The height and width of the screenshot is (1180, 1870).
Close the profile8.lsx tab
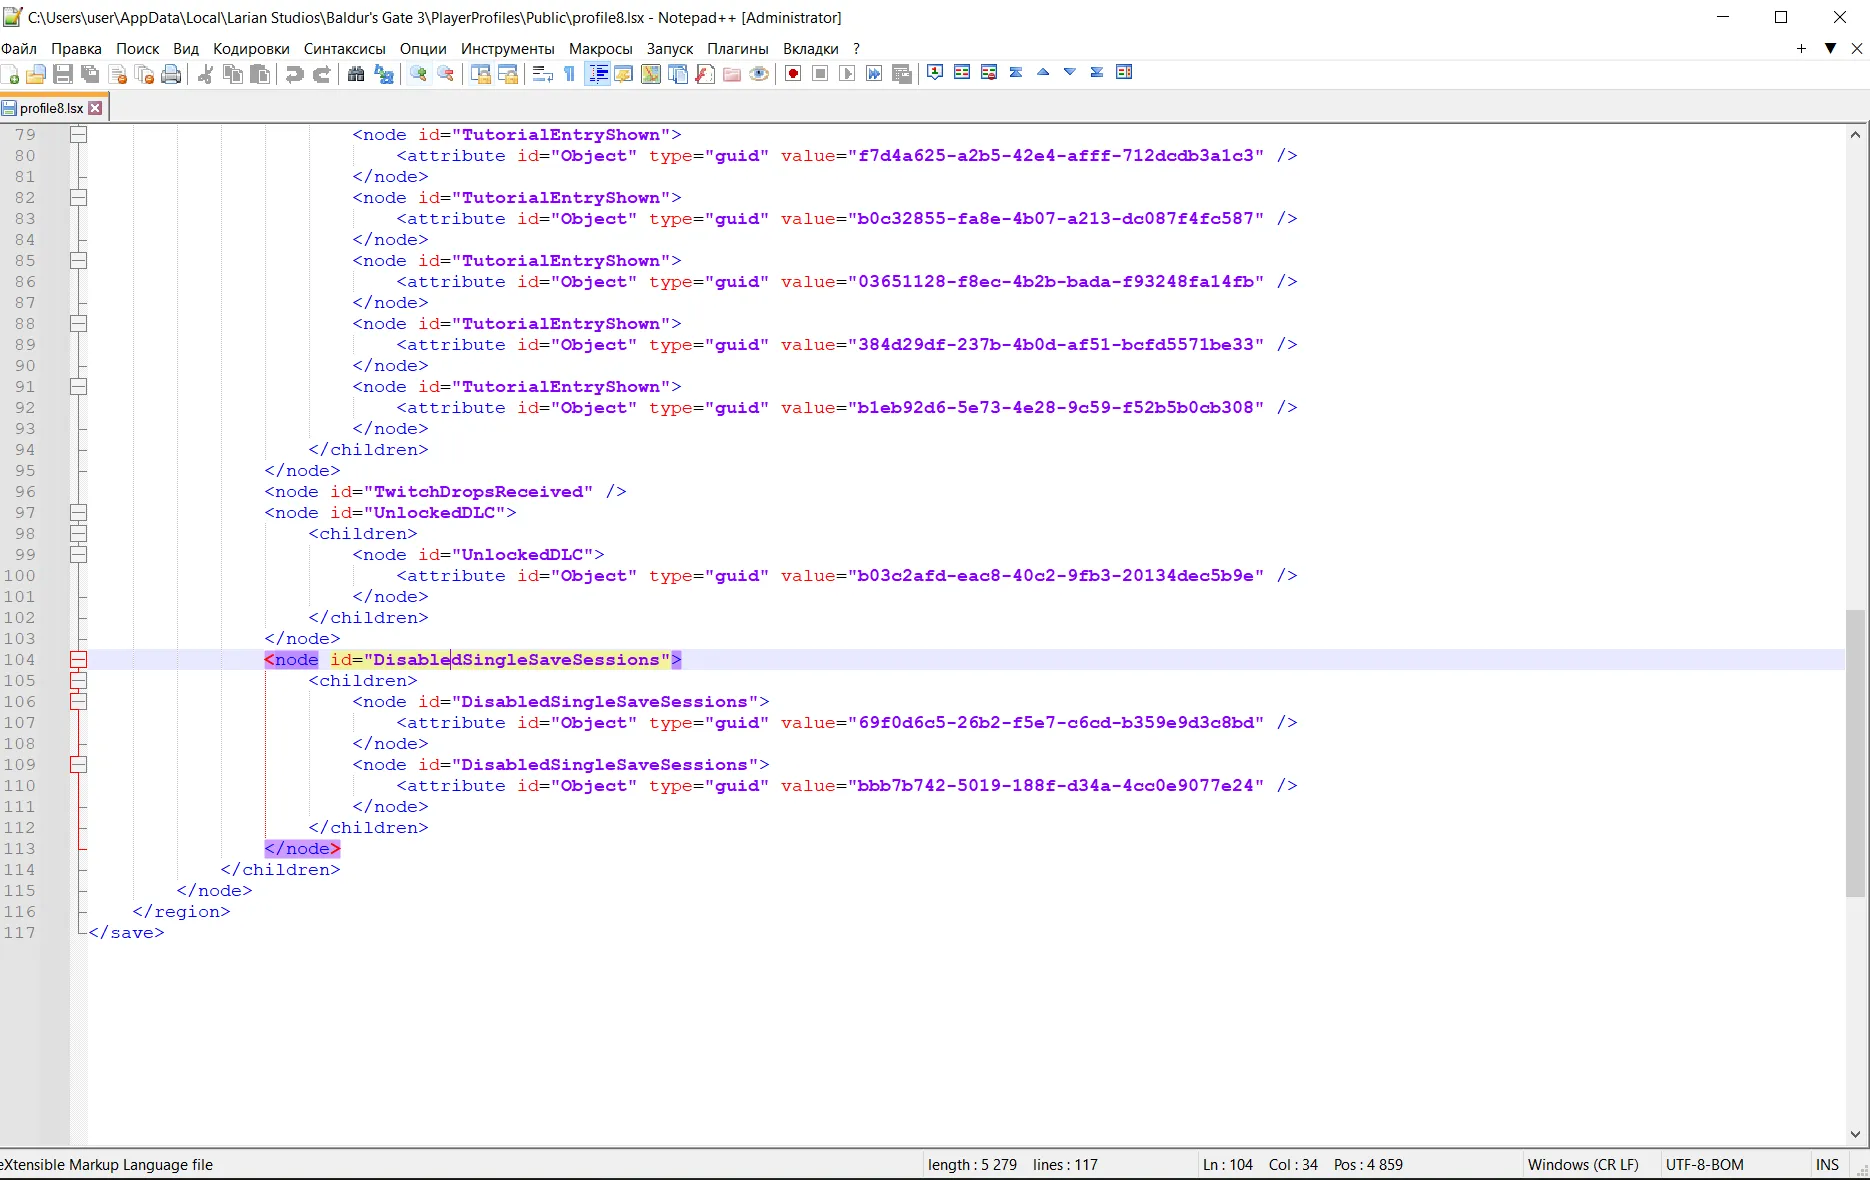point(95,108)
